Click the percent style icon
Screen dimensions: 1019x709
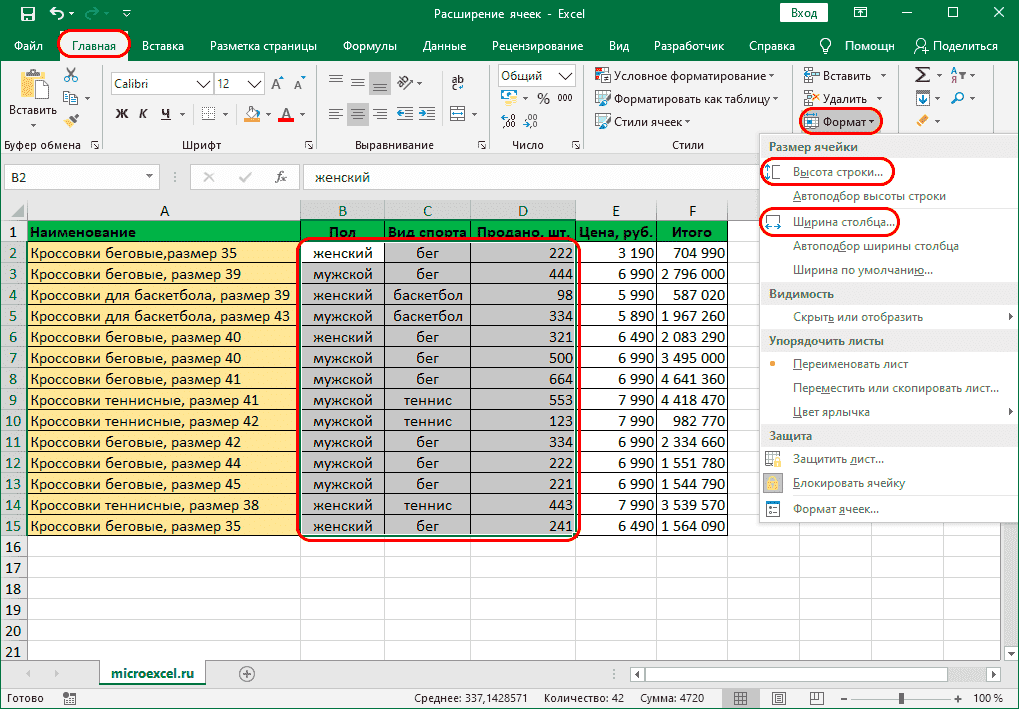tap(542, 98)
